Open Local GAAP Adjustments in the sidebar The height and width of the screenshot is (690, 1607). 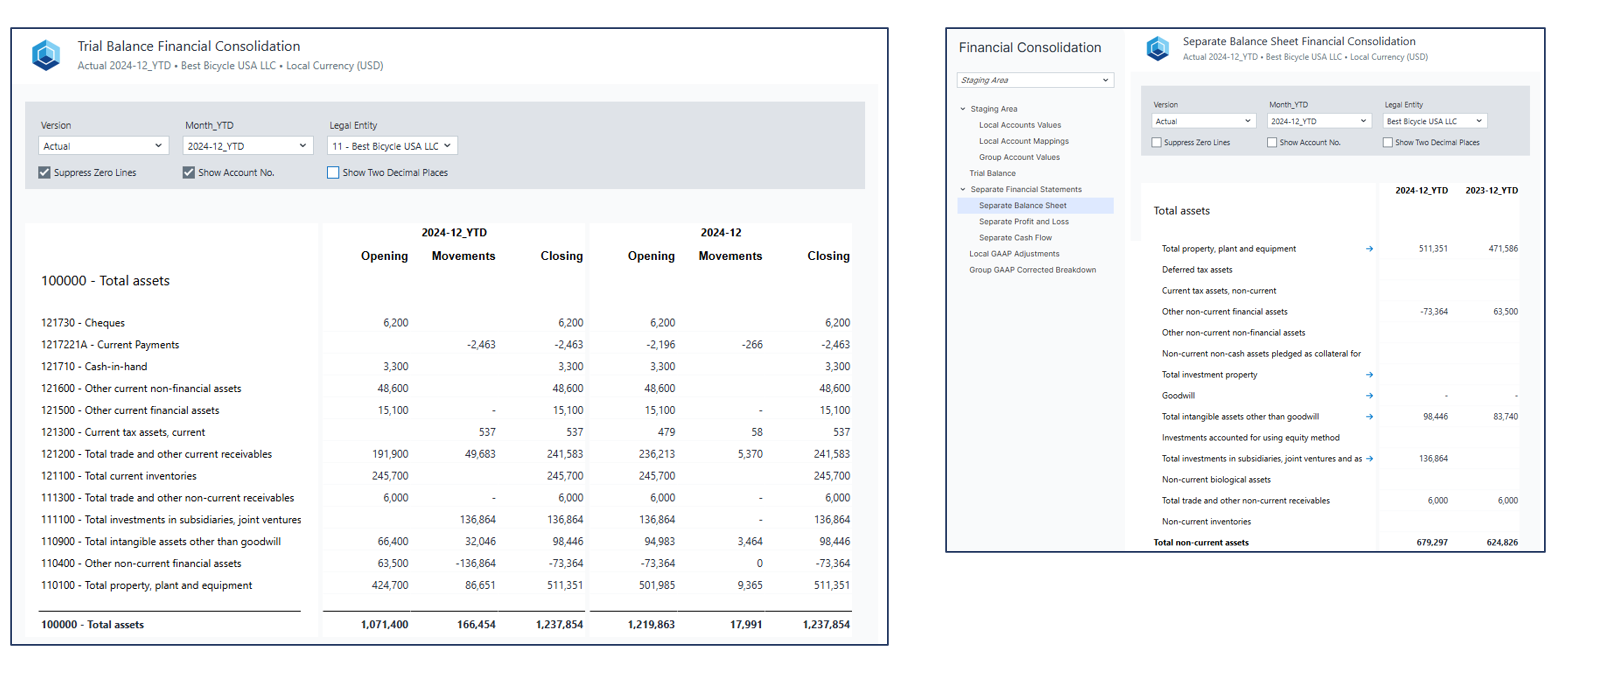click(1014, 253)
